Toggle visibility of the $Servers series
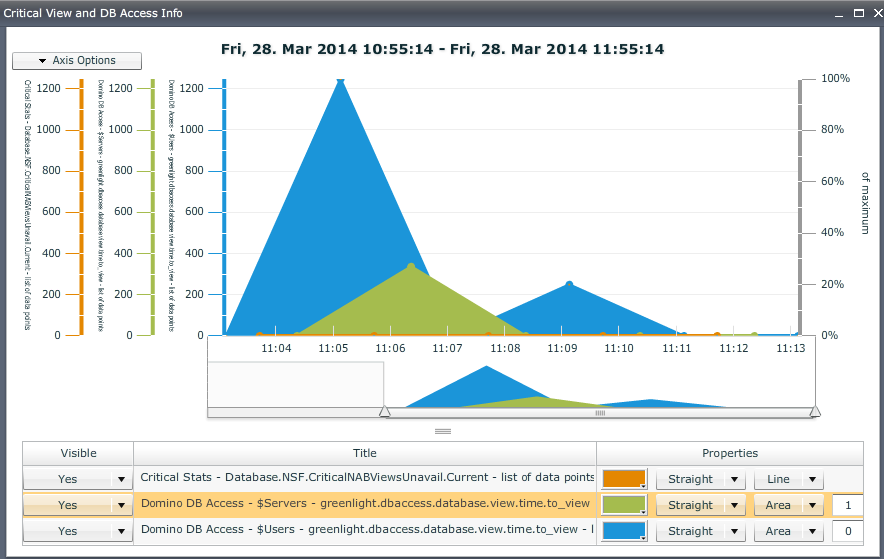This screenshot has height=559, width=884. 78,505
